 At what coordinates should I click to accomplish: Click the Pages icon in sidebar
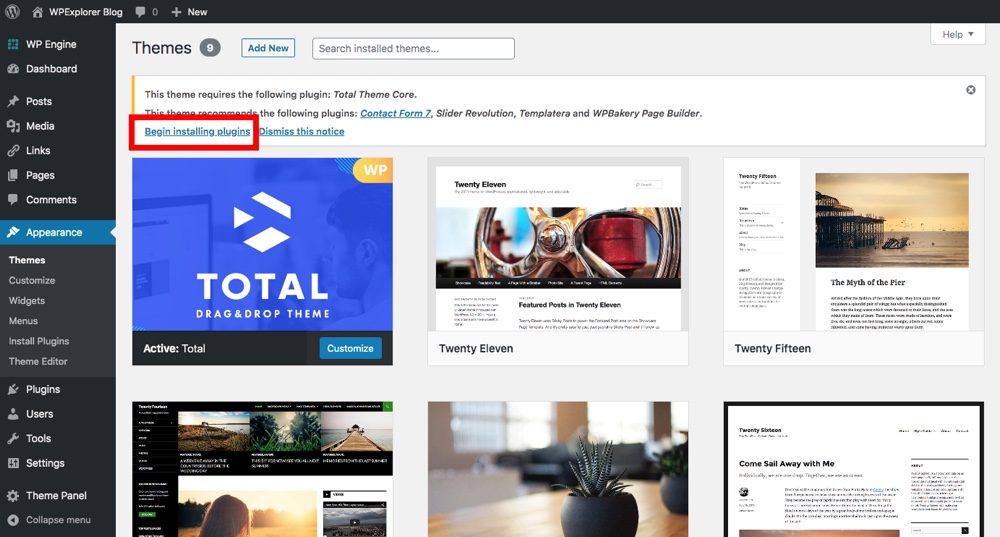coord(13,175)
